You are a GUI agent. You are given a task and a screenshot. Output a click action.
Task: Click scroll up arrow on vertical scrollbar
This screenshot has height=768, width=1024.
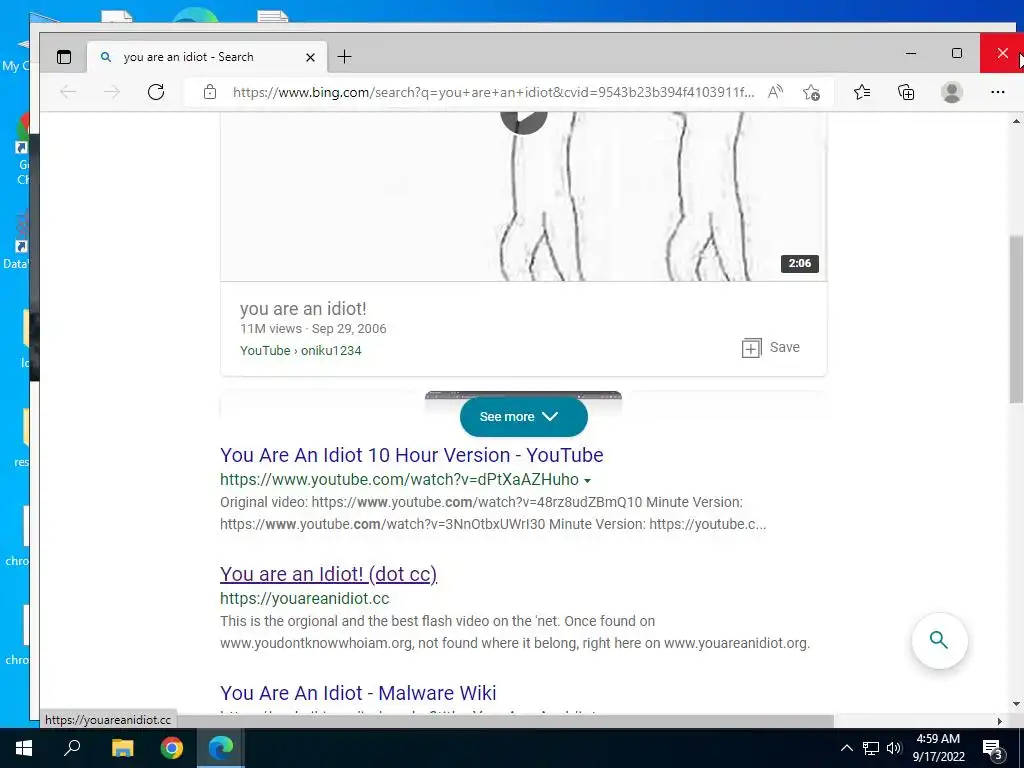click(1016, 121)
